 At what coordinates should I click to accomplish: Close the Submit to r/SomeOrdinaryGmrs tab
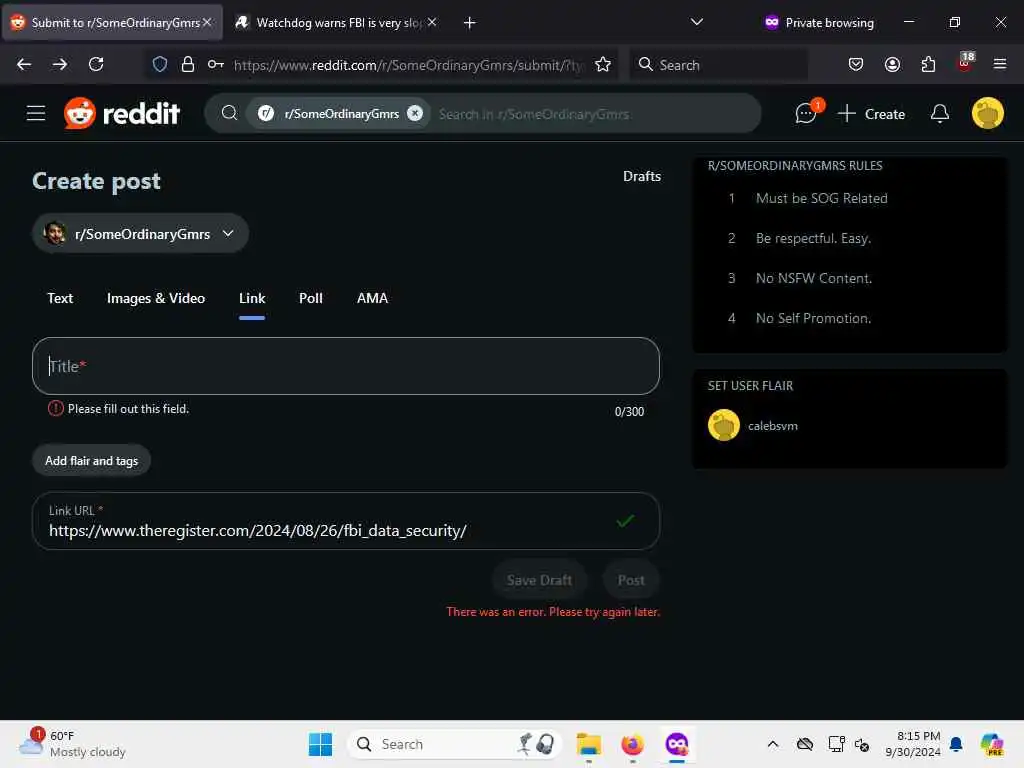(x=207, y=22)
